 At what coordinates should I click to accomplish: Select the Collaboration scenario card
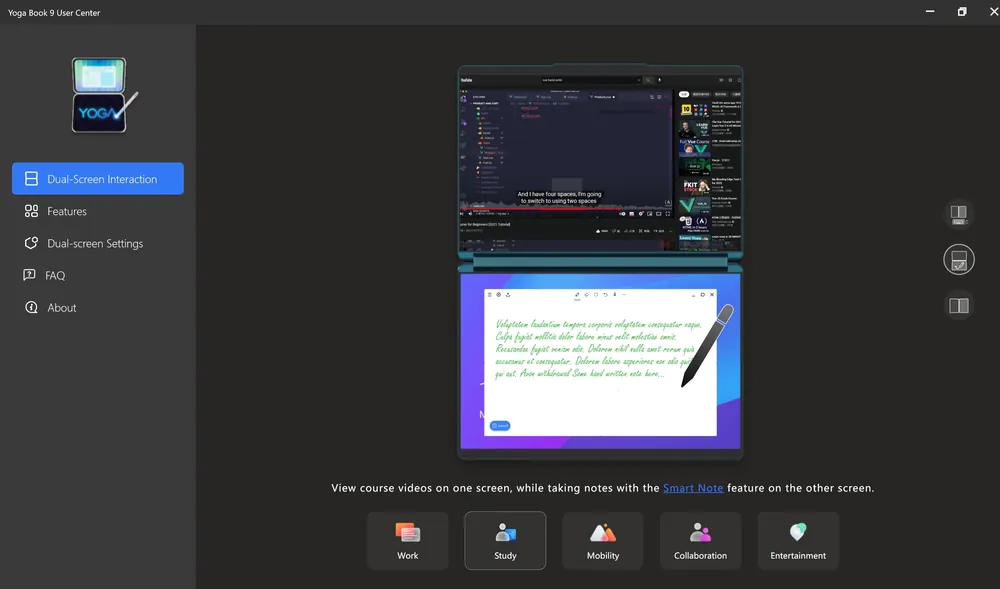[700, 541]
